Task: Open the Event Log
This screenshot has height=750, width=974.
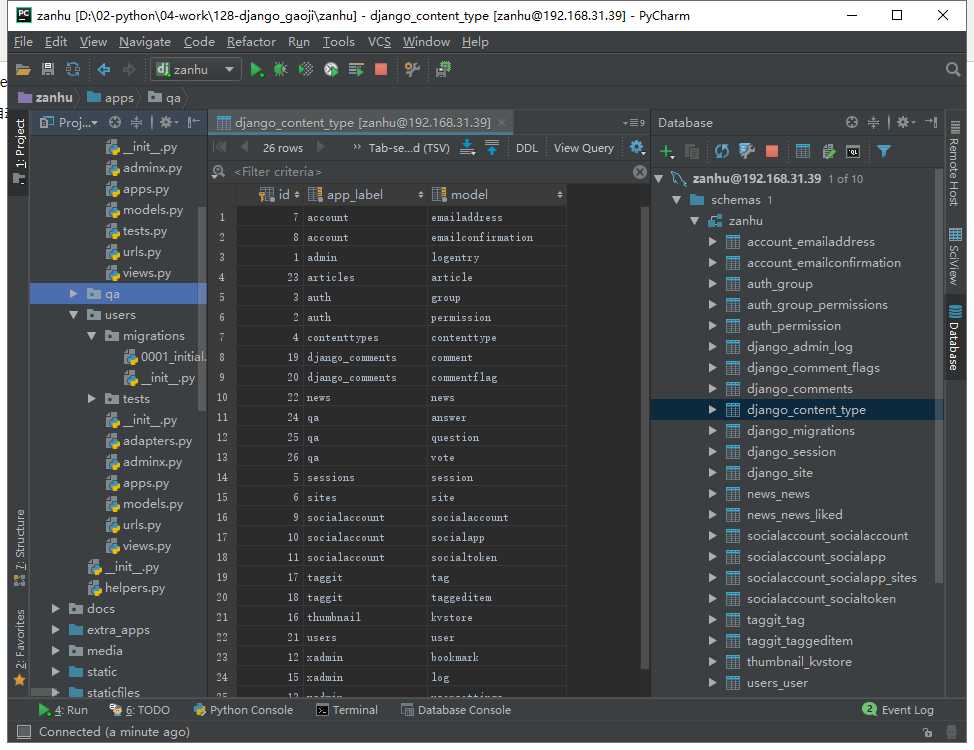Action: pos(898,710)
